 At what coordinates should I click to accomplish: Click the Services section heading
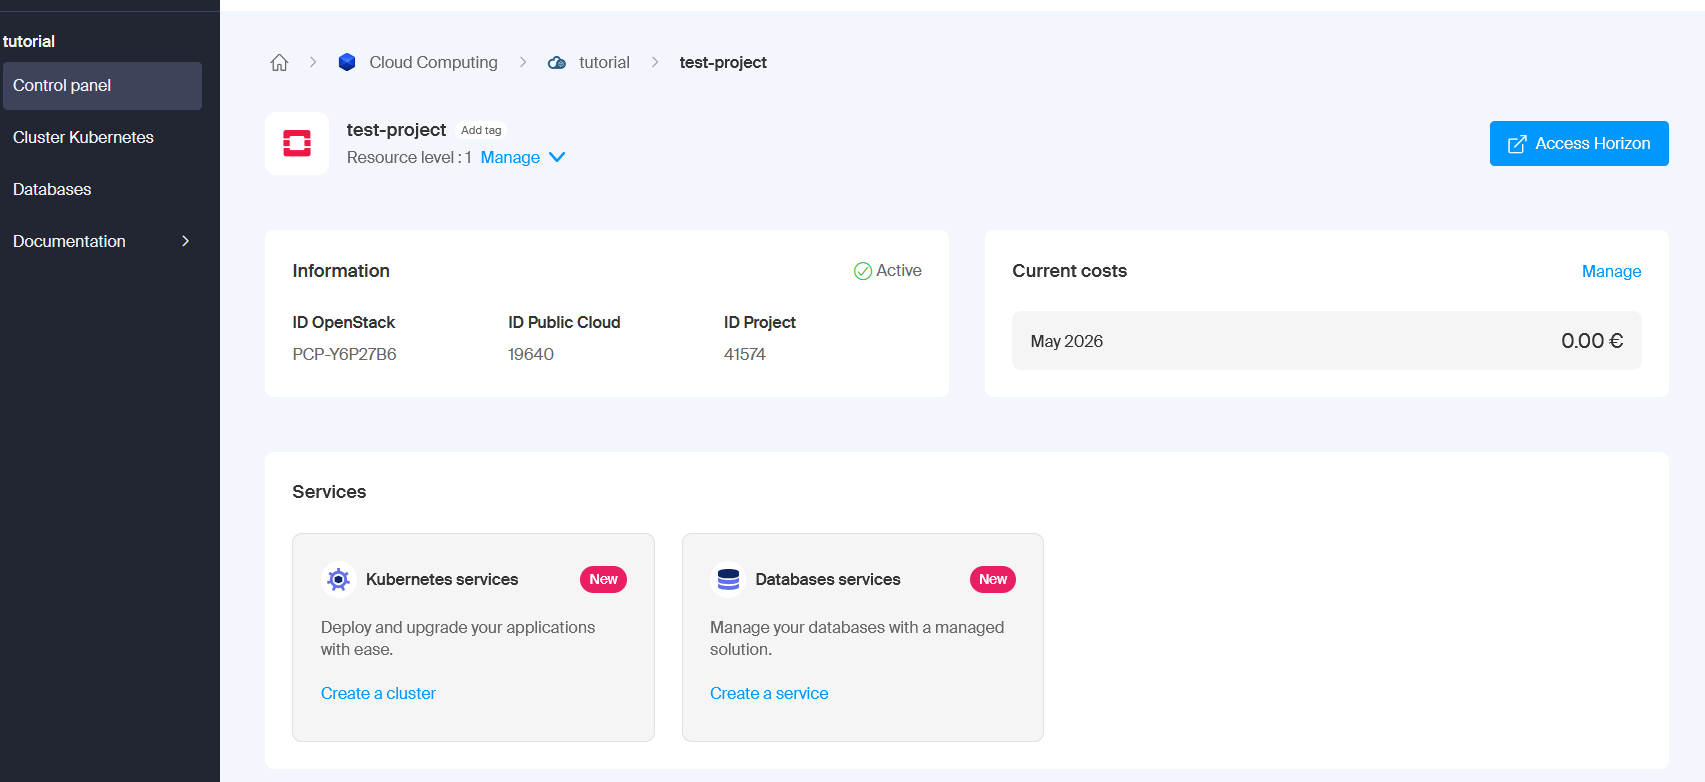click(329, 492)
